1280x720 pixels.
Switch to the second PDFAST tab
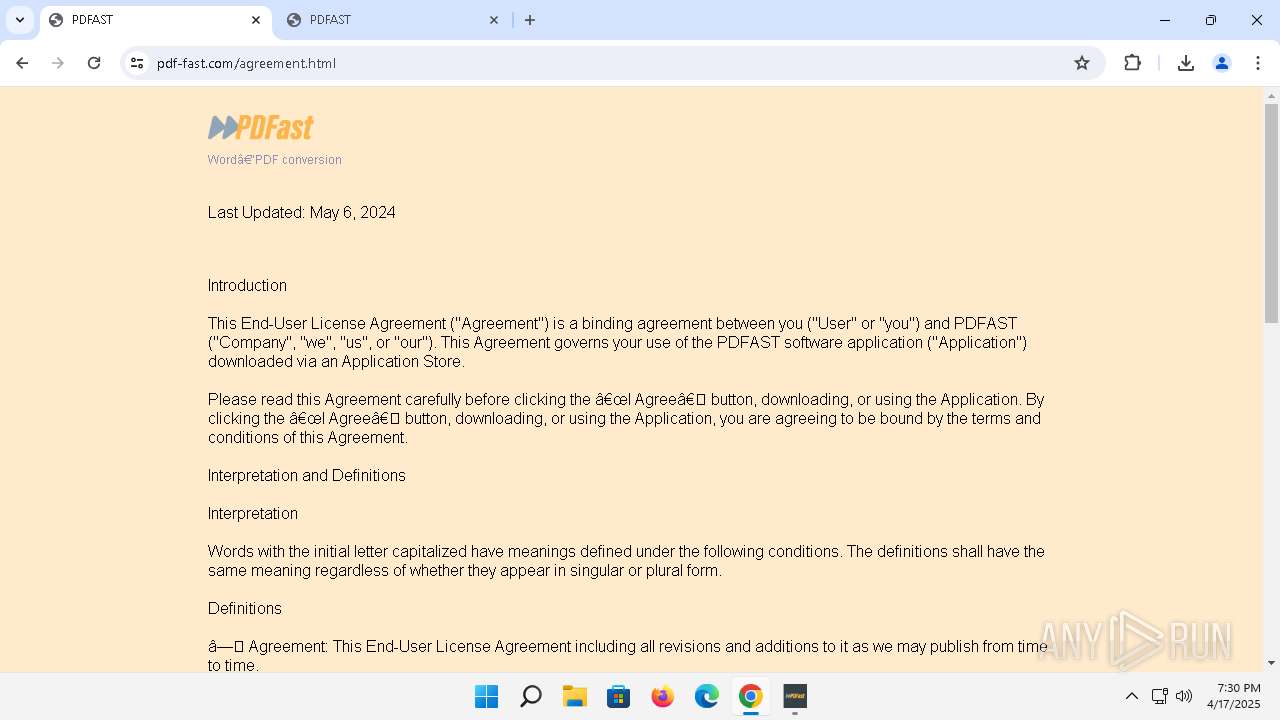pos(393,20)
